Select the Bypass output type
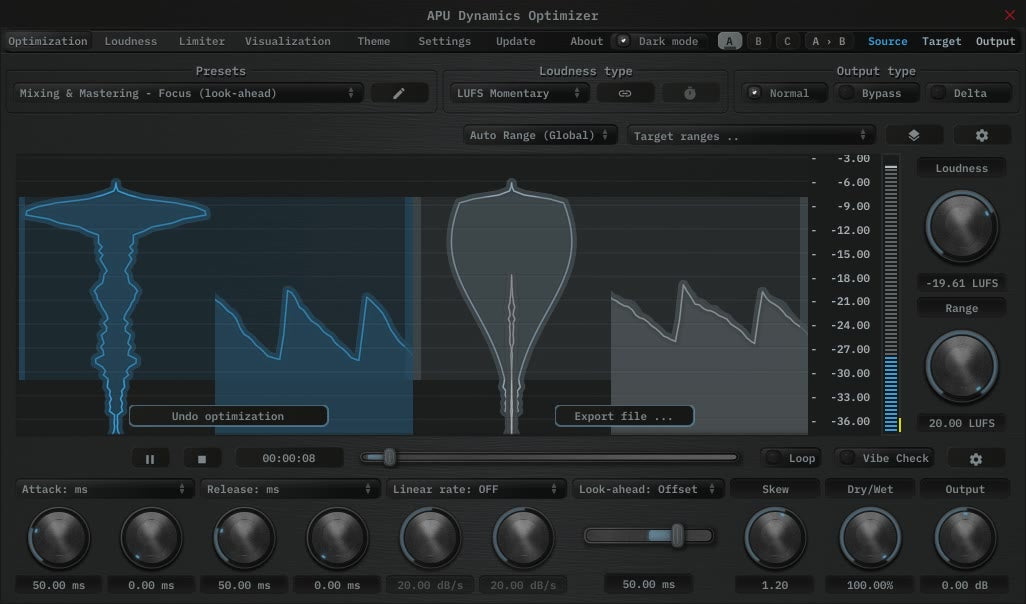 click(877, 93)
